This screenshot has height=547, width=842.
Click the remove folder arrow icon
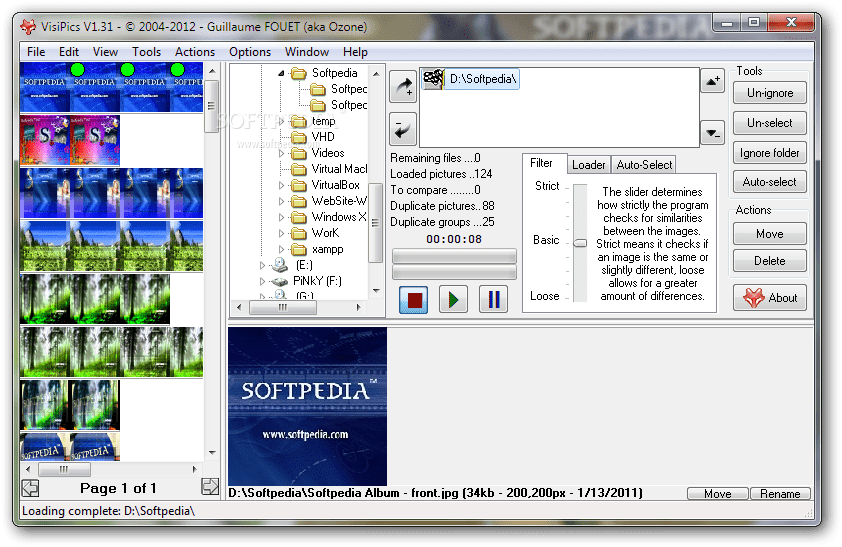point(402,129)
